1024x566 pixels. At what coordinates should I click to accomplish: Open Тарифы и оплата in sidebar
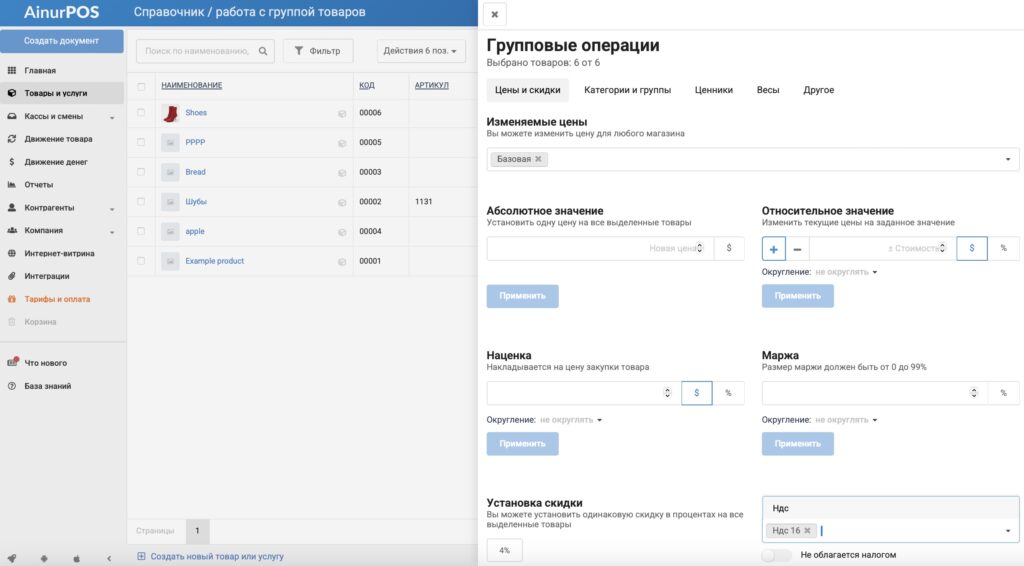pos(57,299)
